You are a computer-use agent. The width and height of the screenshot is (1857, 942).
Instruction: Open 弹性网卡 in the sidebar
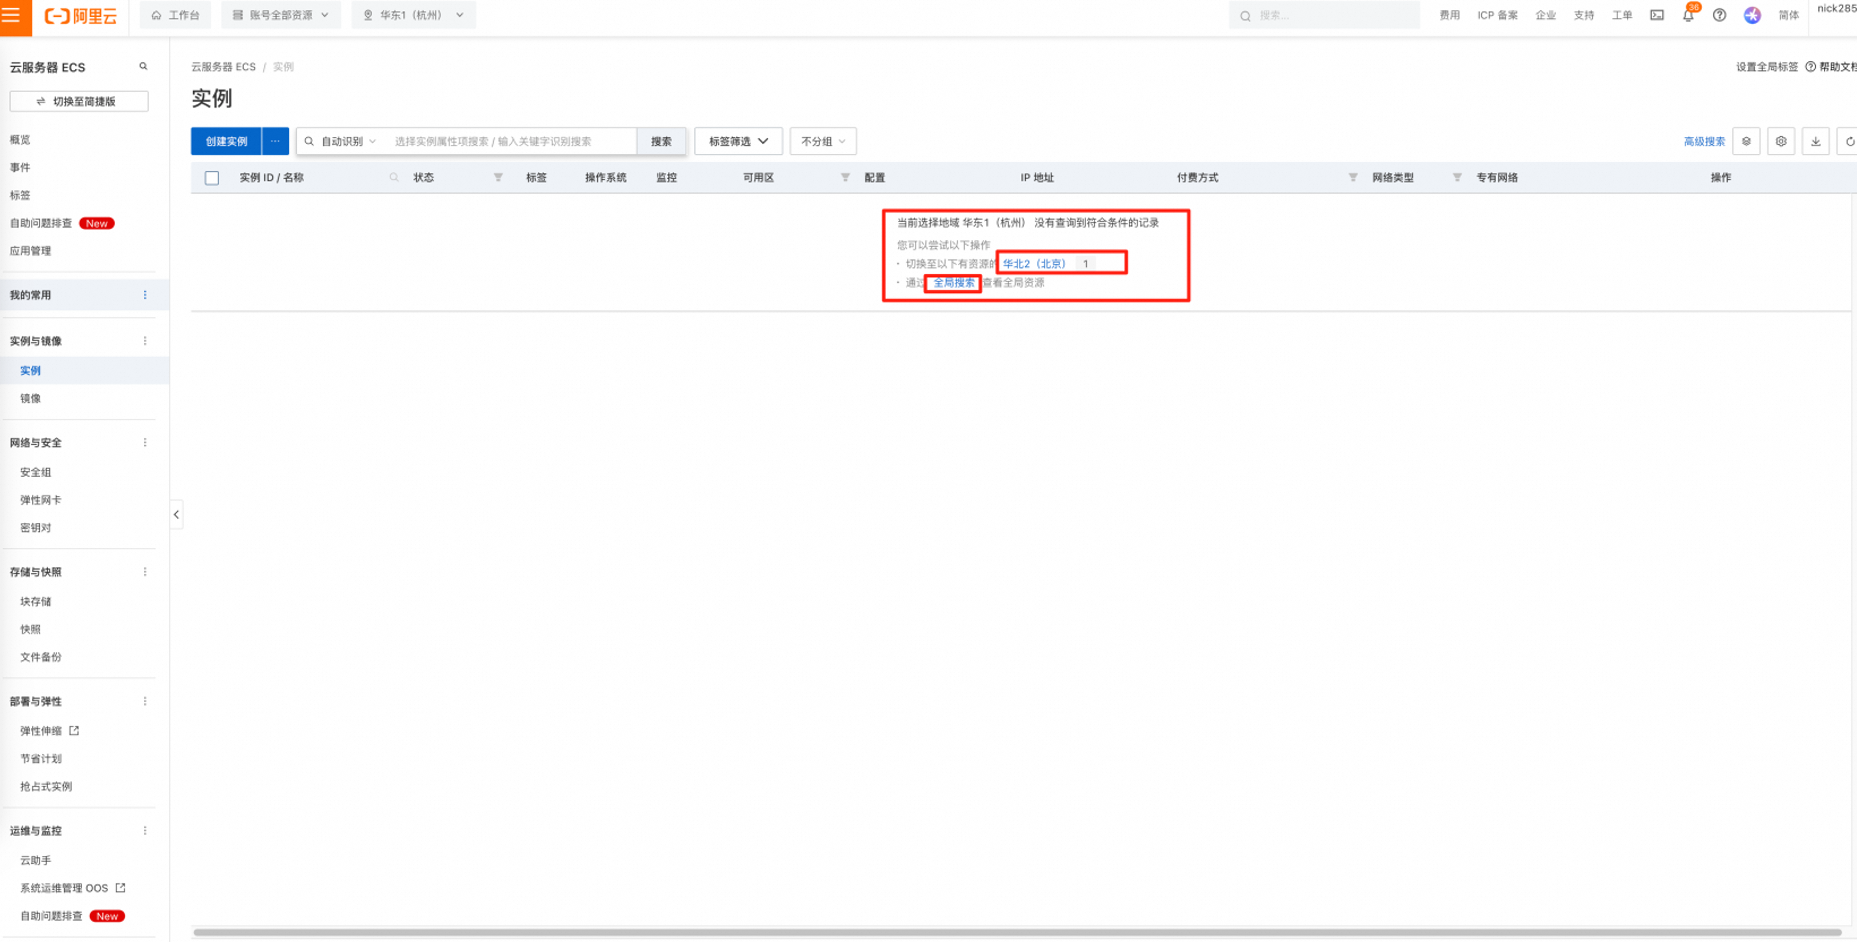click(40, 500)
